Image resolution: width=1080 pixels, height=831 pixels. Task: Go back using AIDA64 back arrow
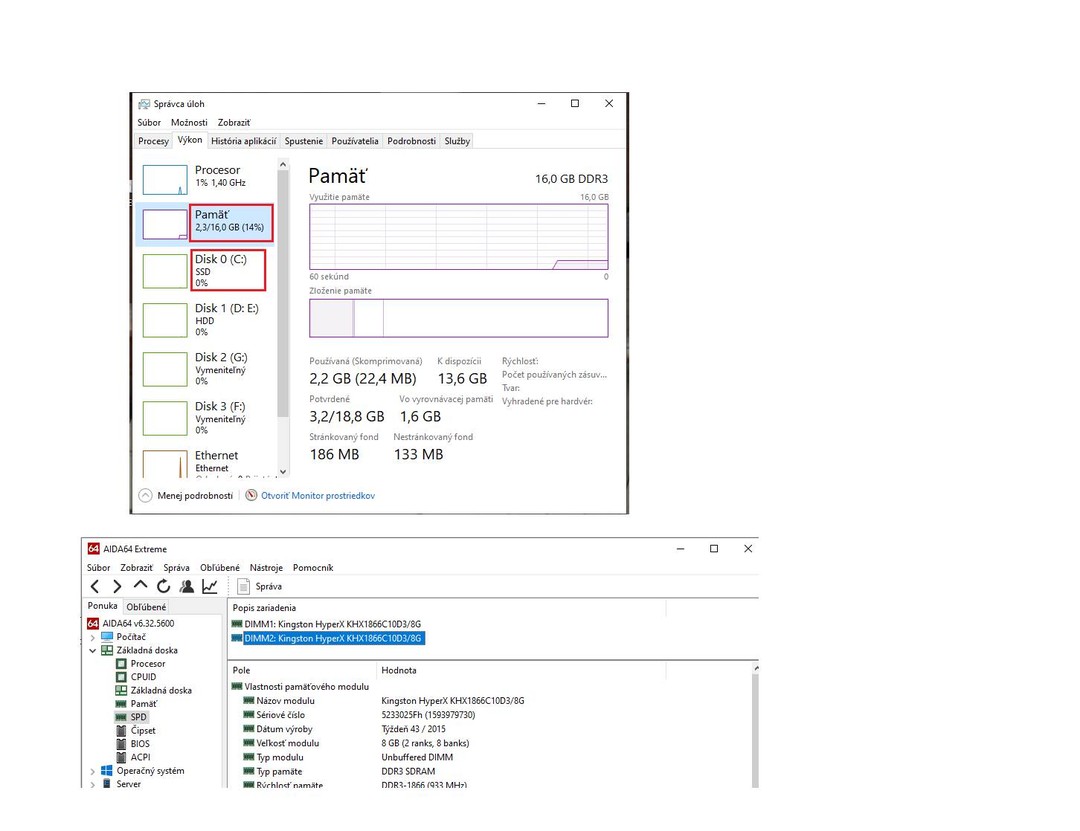coord(95,586)
